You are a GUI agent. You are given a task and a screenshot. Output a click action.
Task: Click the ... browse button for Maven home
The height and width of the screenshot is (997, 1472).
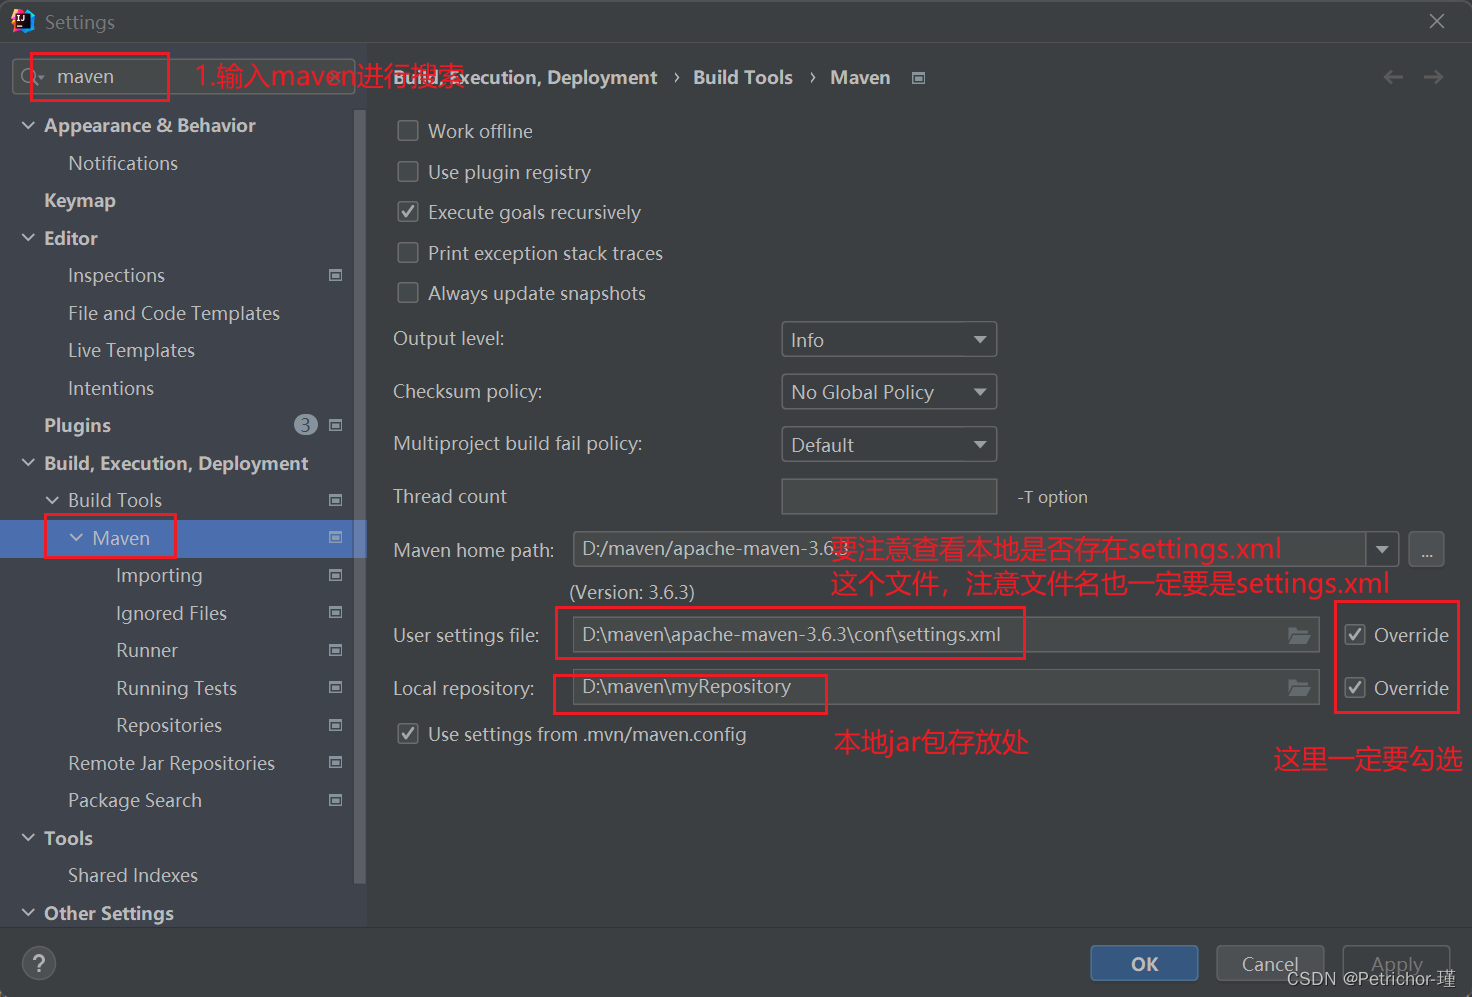(x=1426, y=549)
